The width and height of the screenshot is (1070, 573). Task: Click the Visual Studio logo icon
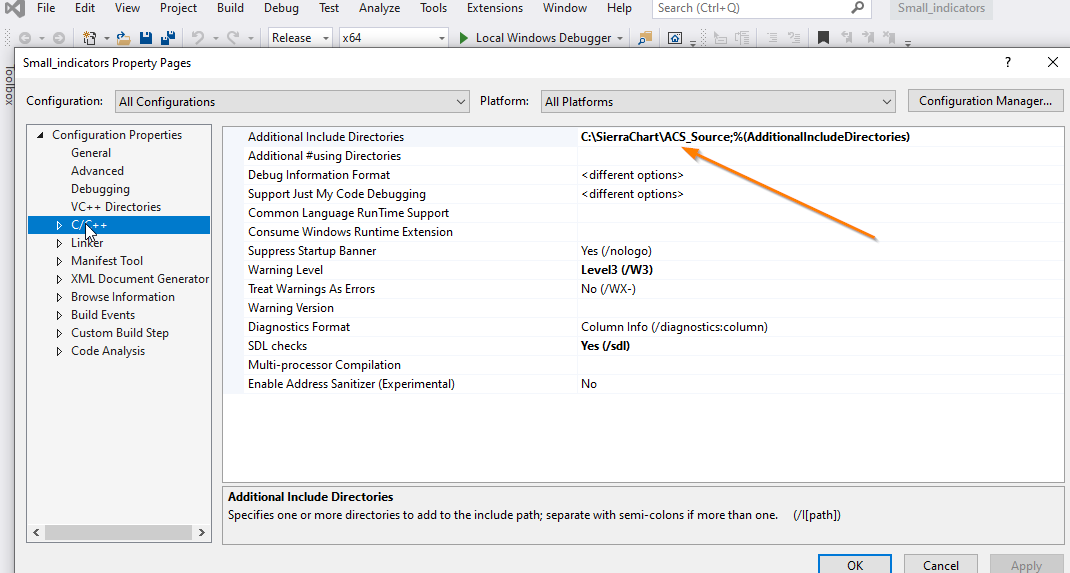pos(14,8)
